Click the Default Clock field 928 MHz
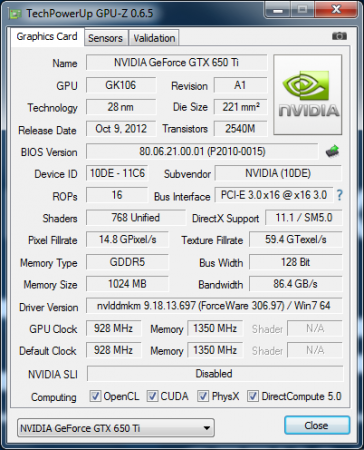The width and height of the screenshot is (364, 450). [113, 350]
